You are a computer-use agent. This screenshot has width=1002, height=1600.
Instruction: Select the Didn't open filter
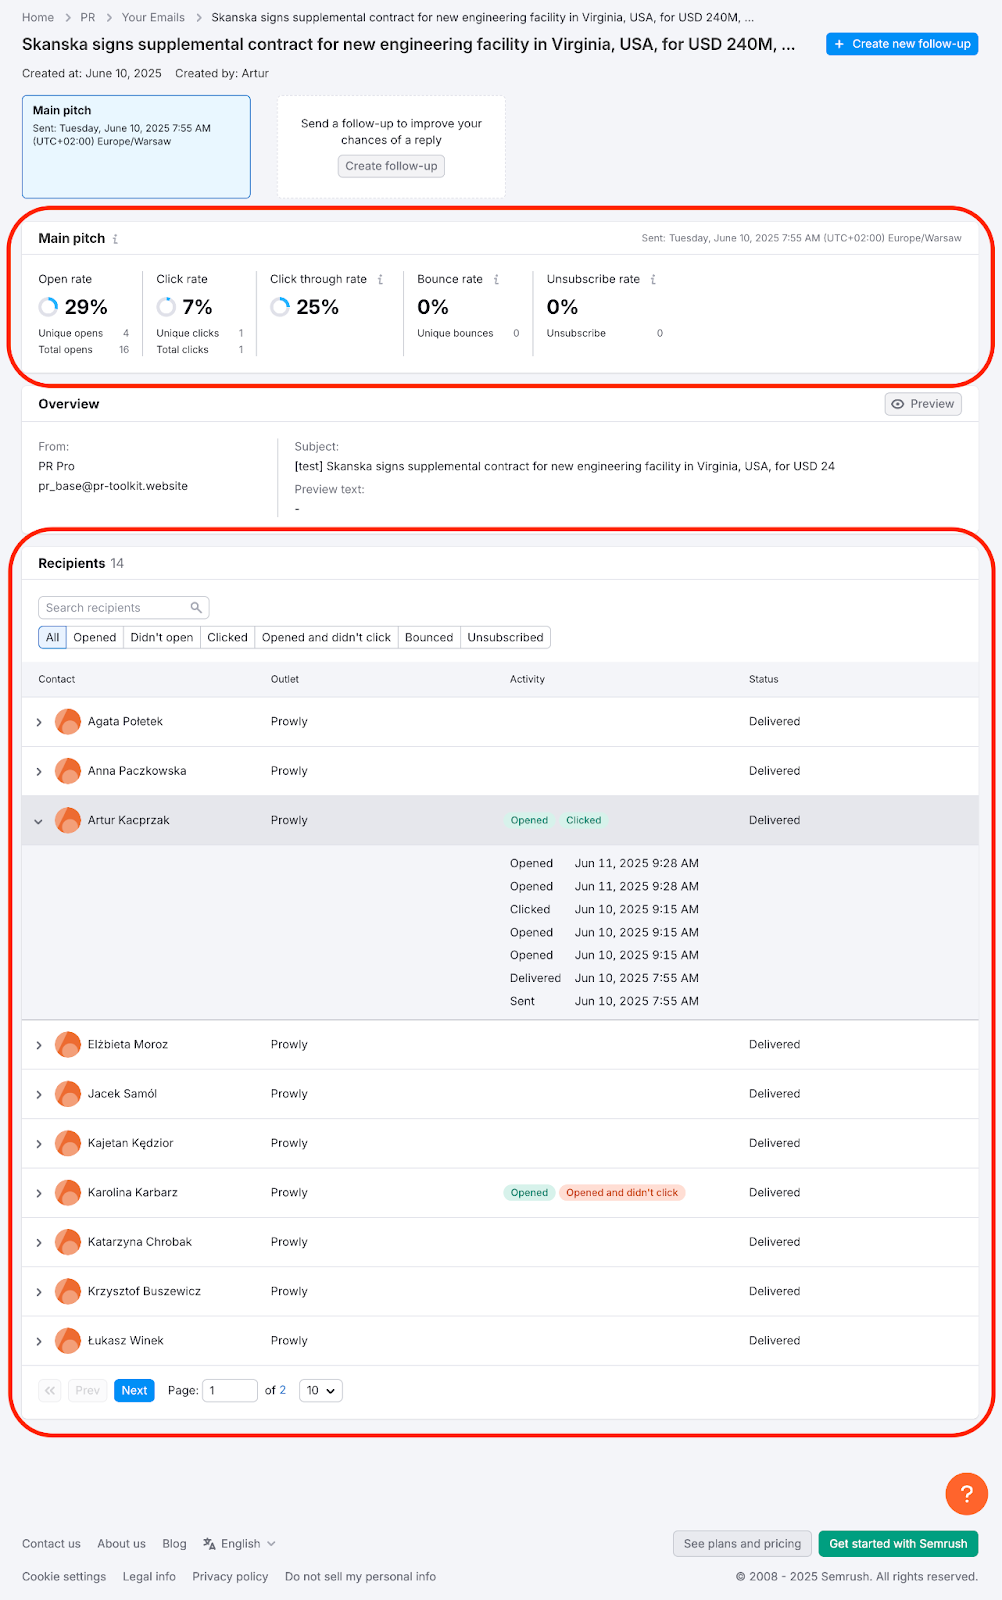coord(161,638)
